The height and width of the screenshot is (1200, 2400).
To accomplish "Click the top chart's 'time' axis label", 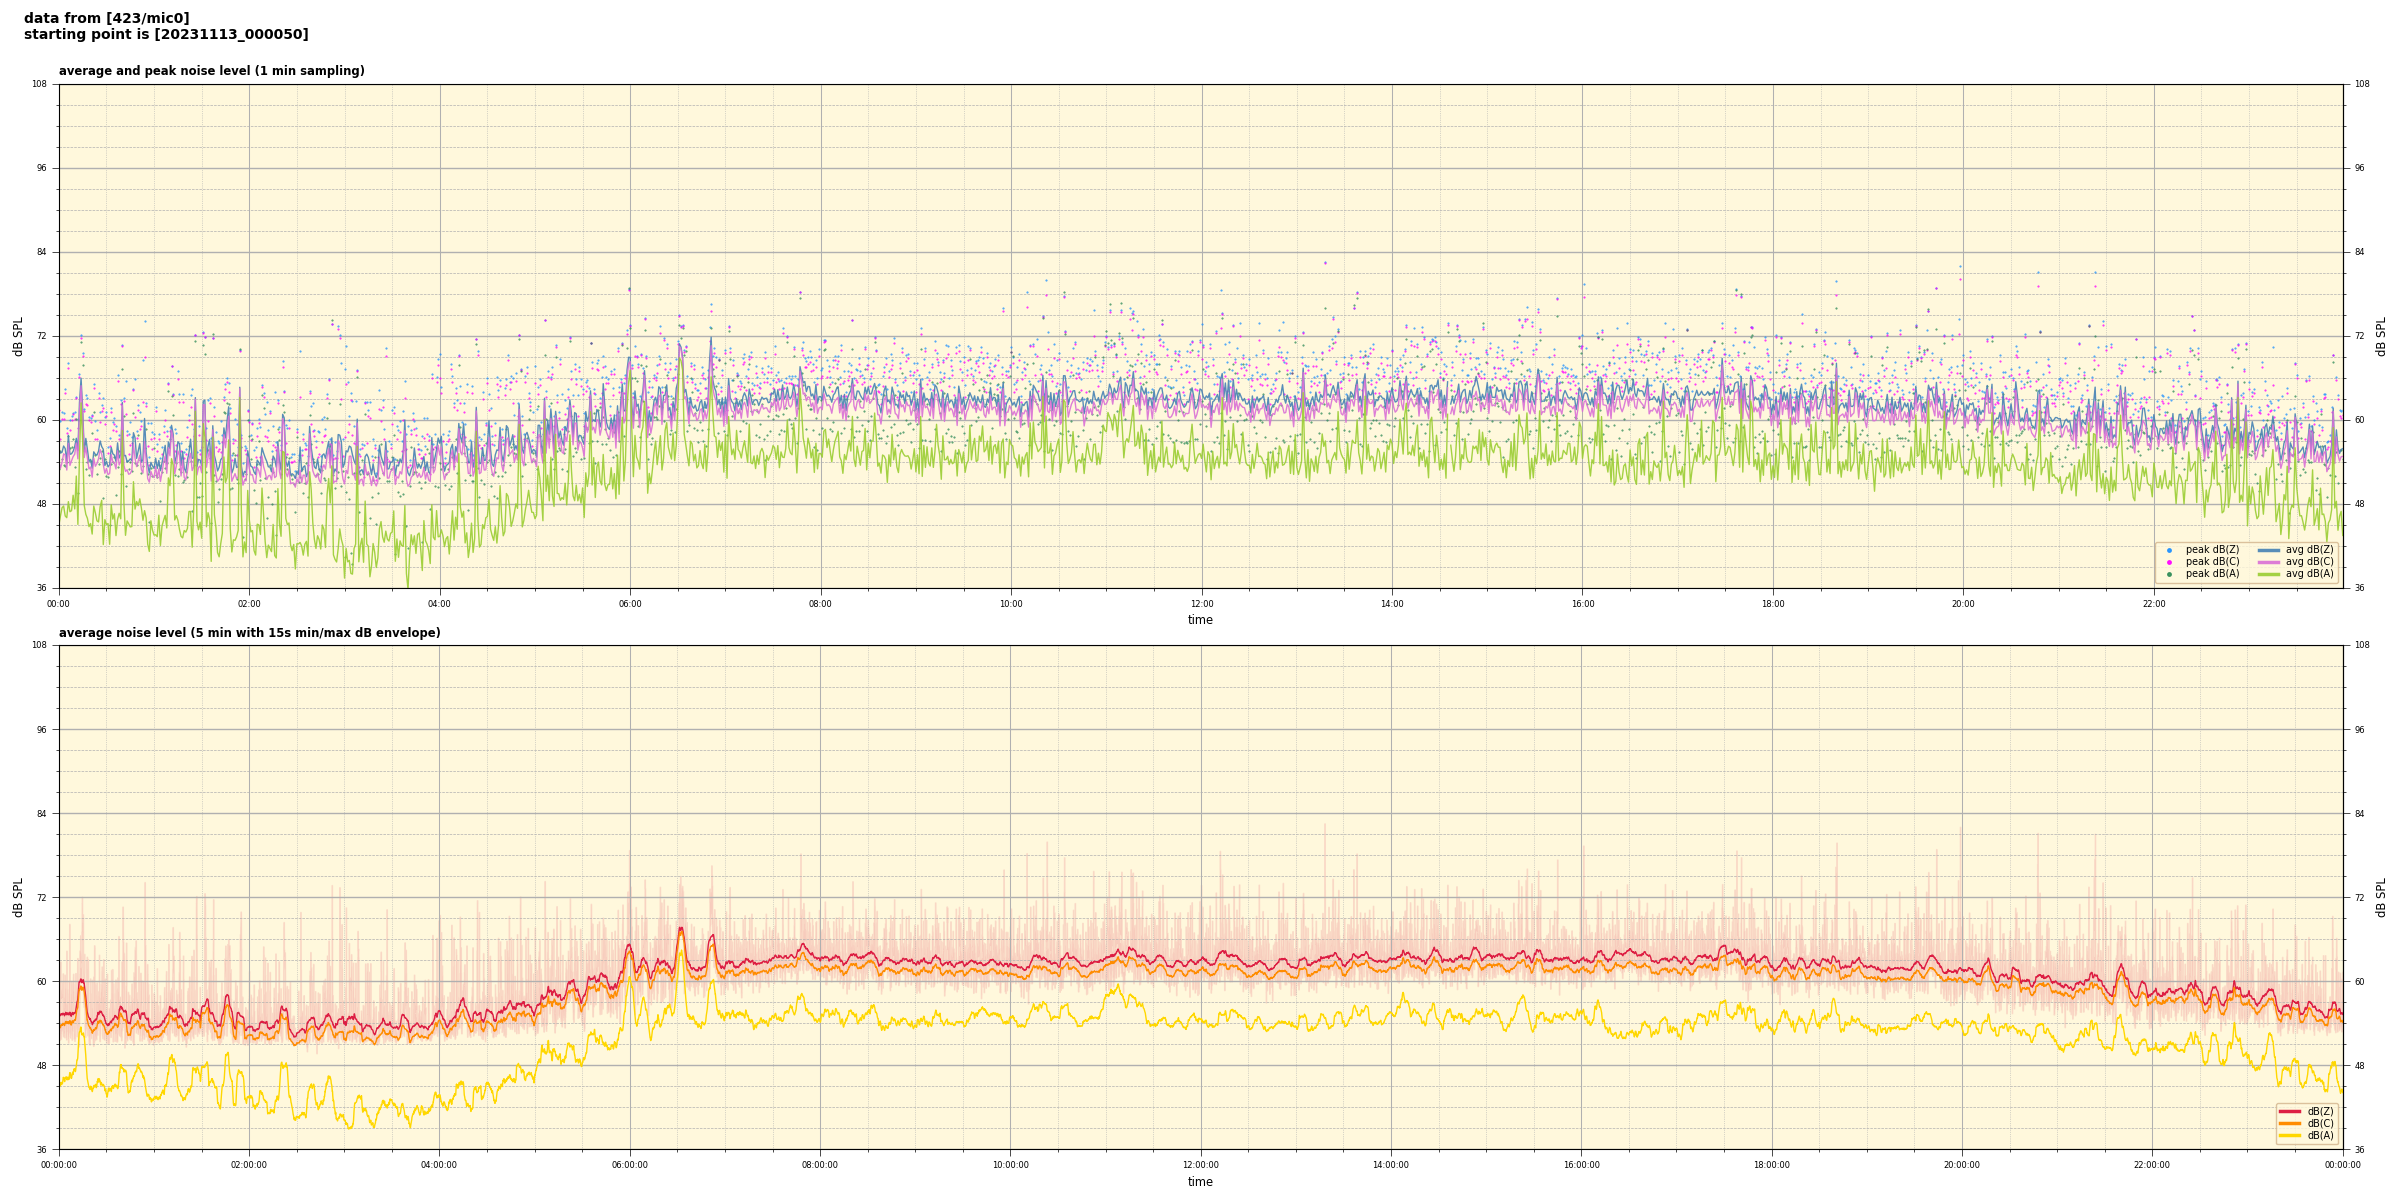I will tap(1200, 620).
